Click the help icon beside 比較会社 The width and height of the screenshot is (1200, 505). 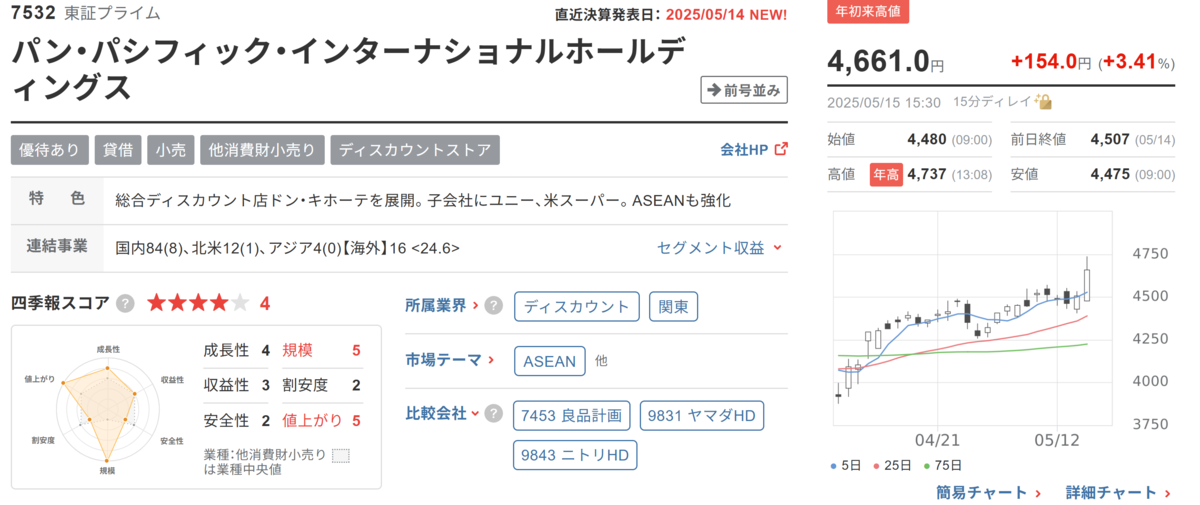[x=493, y=413]
